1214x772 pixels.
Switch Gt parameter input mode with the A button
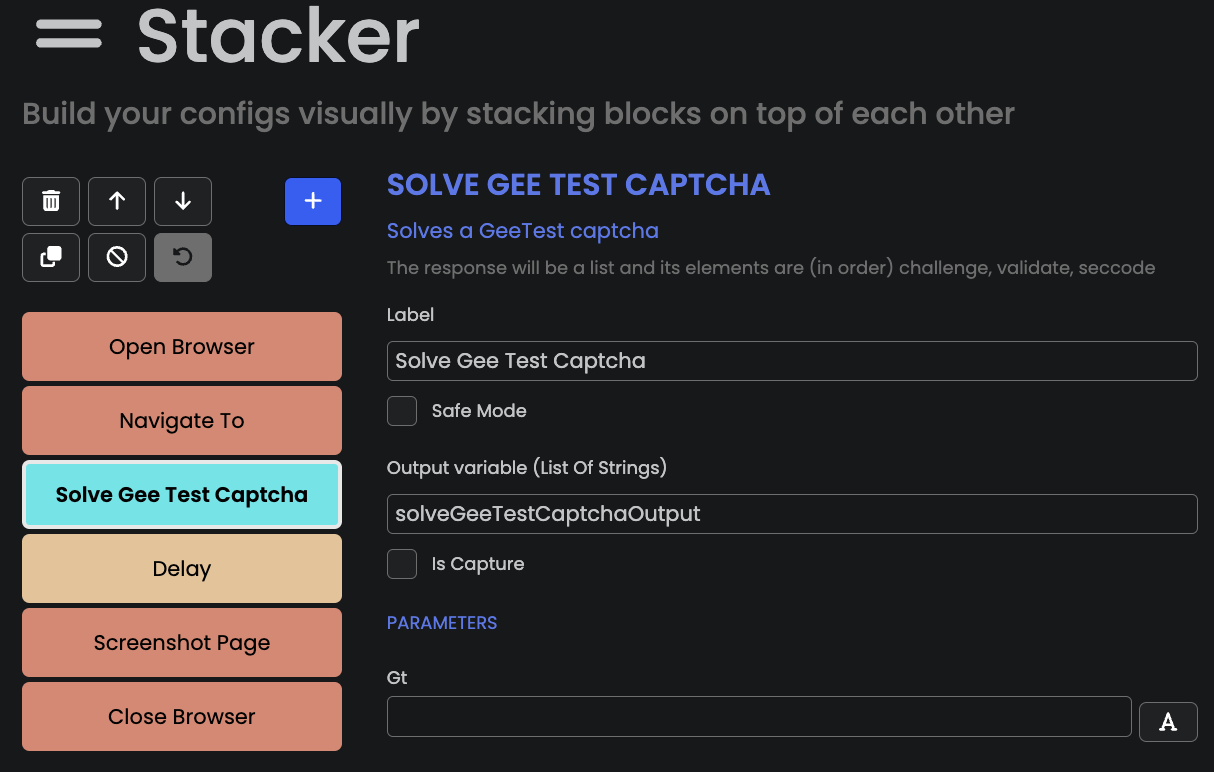click(1168, 721)
